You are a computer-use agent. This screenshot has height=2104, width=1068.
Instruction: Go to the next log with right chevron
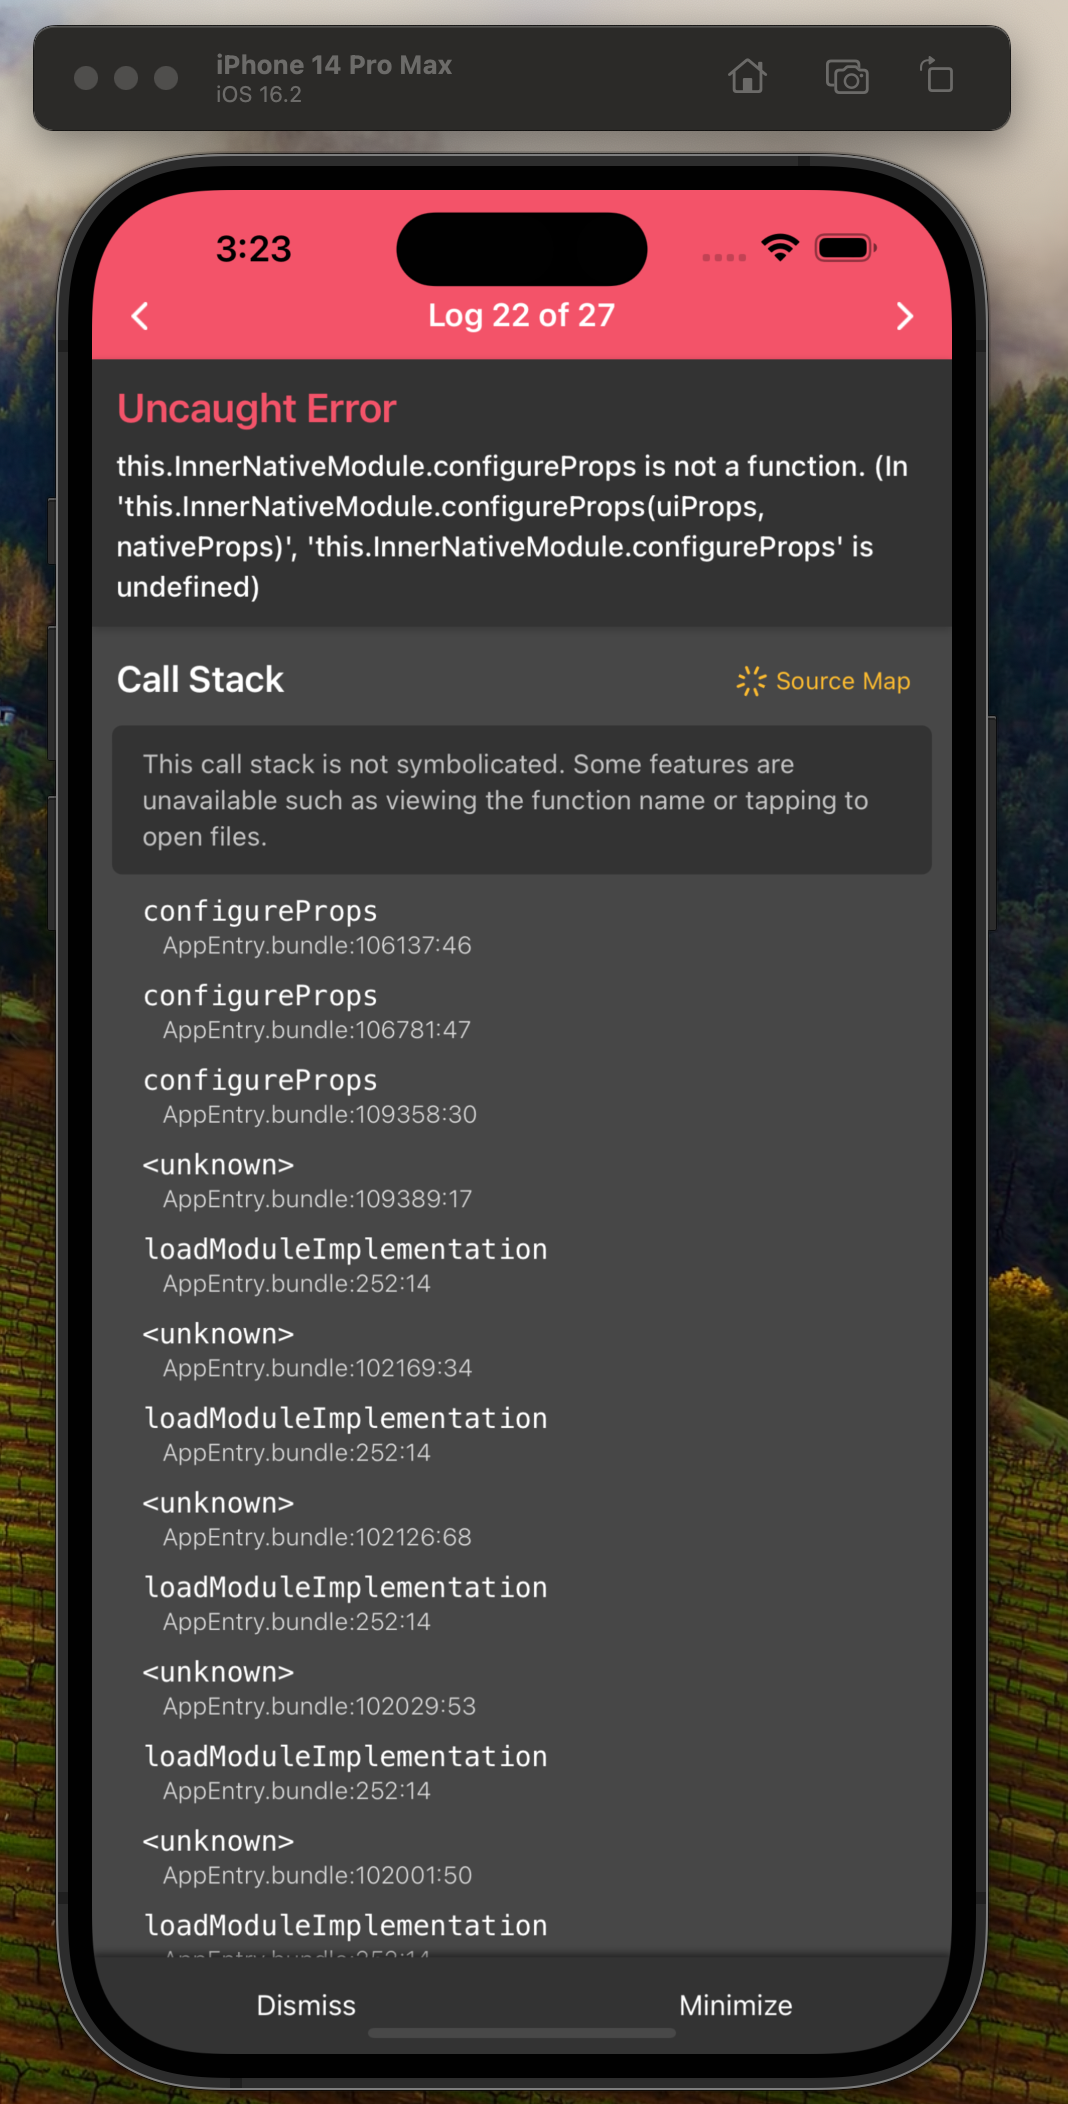click(x=904, y=316)
